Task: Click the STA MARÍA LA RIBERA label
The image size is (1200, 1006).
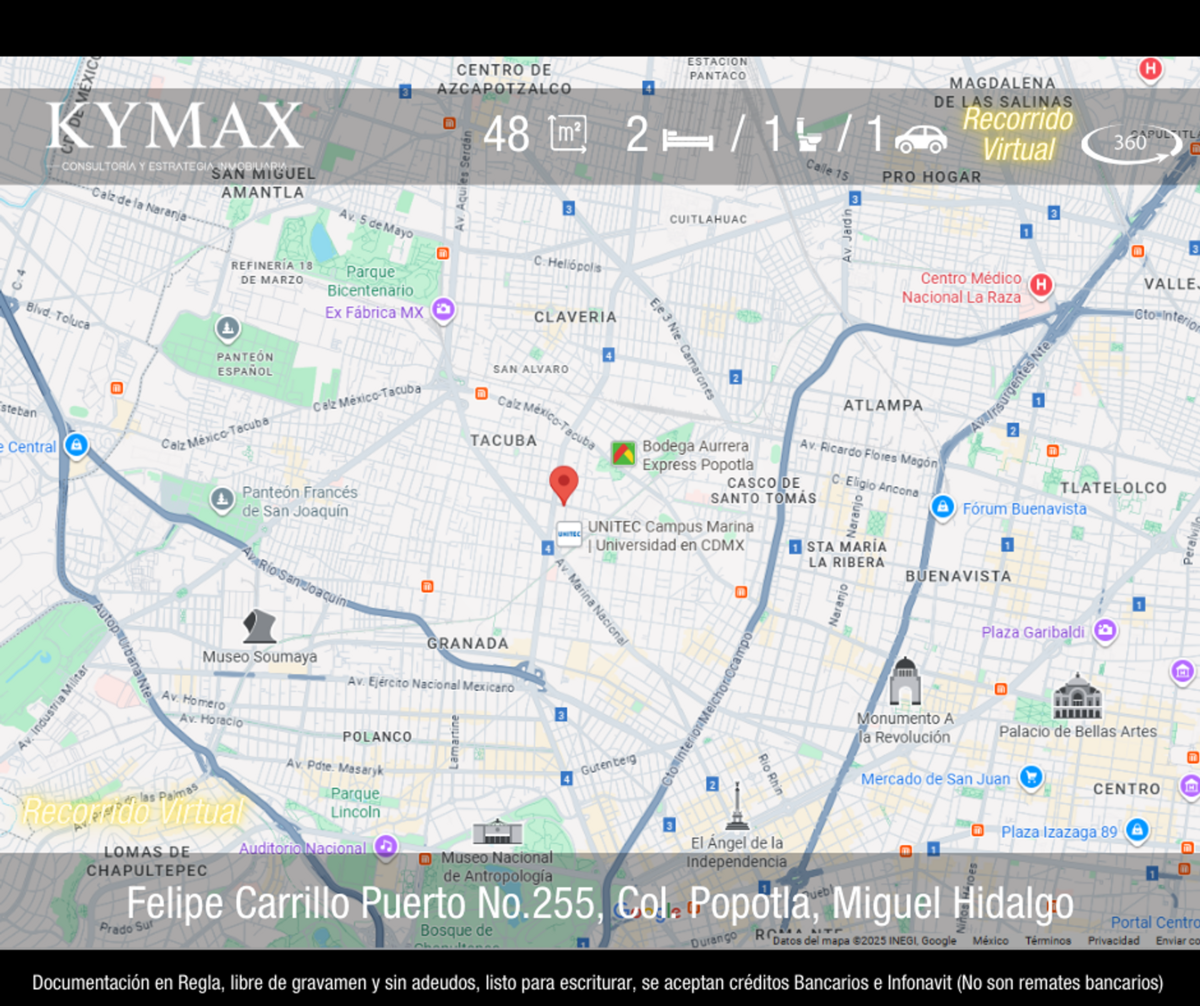Action: point(846,554)
